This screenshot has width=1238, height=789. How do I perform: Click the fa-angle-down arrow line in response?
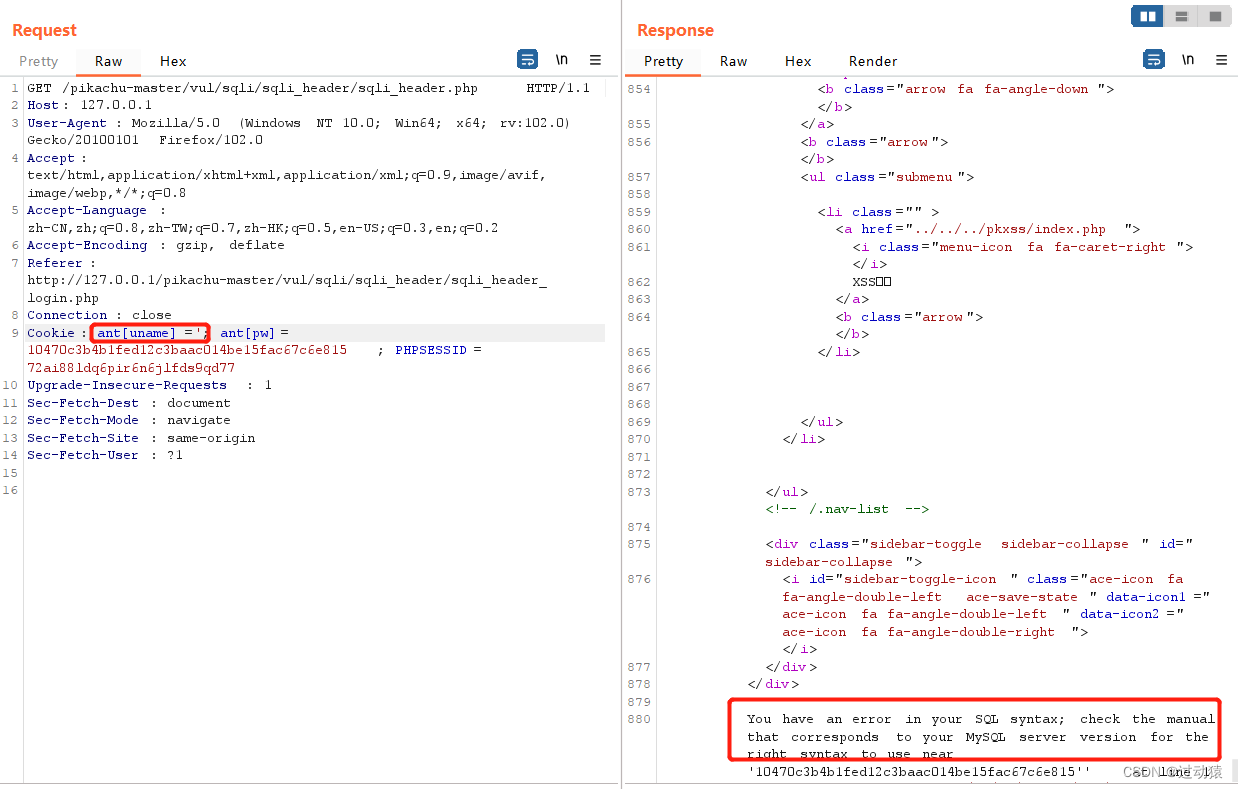click(966, 89)
